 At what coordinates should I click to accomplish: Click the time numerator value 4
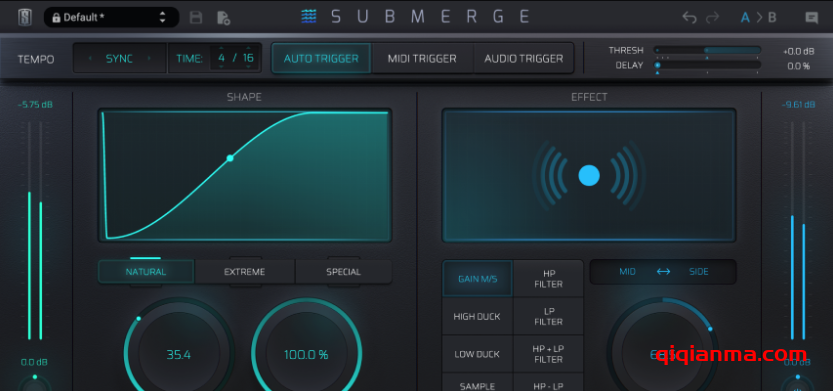click(x=222, y=58)
